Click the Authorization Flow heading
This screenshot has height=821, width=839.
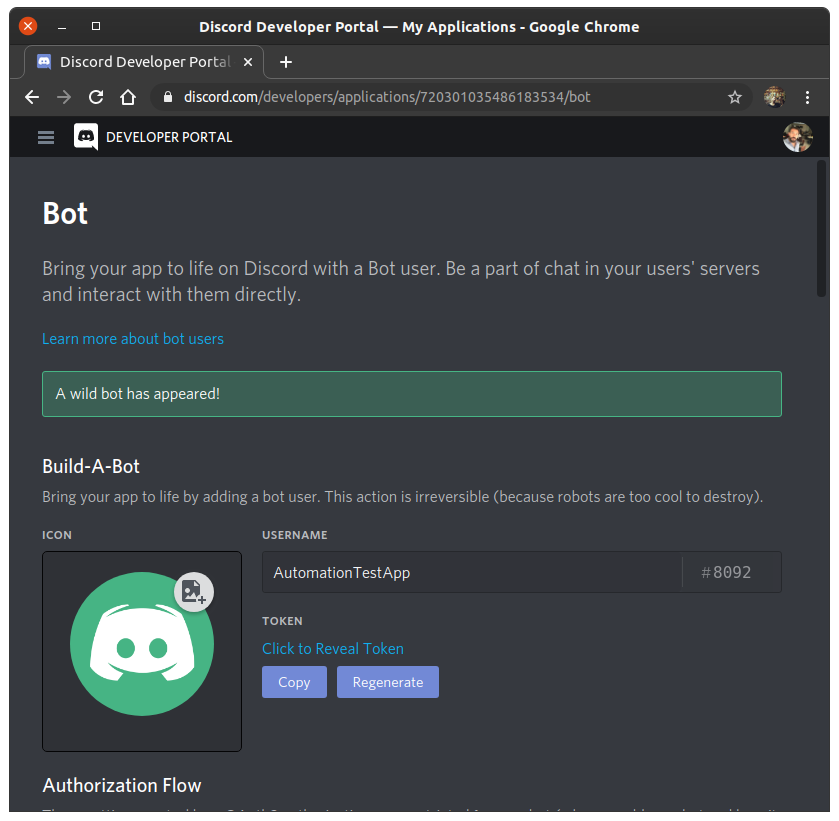pos(122,785)
